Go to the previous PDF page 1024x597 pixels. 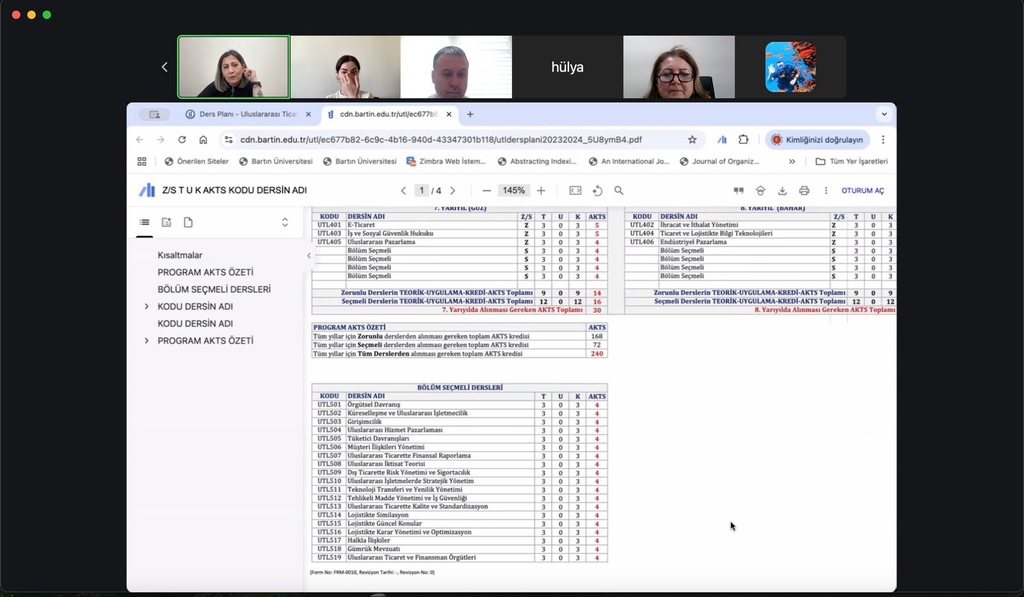(403, 191)
